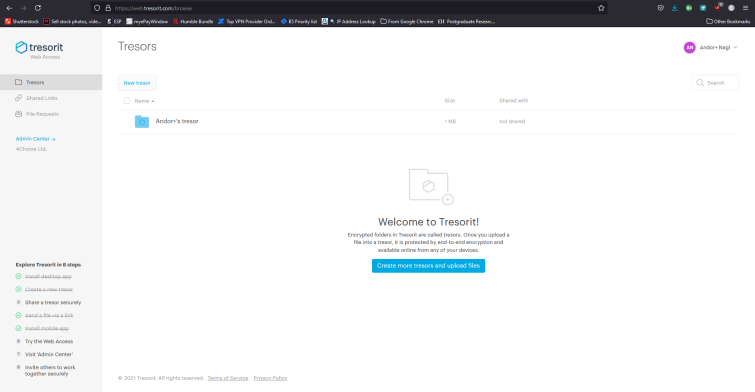Open the Terms of Service link
Screen dimensions: 755x392
click(228, 378)
